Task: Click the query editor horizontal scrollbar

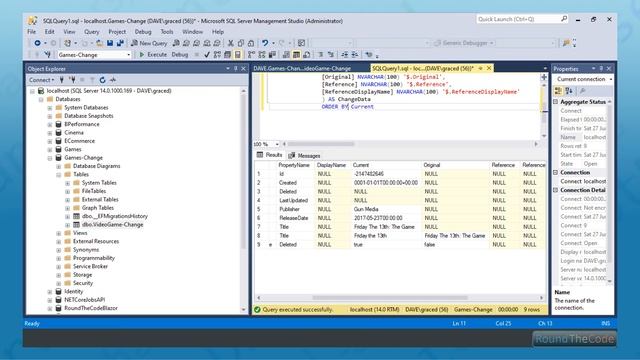Action: coord(321,144)
